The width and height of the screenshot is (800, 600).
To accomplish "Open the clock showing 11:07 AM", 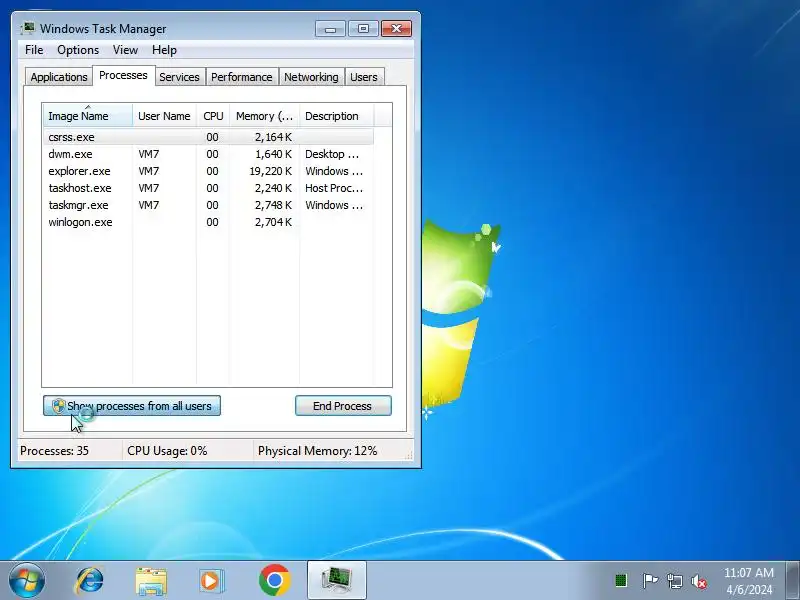I will [x=749, y=581].
